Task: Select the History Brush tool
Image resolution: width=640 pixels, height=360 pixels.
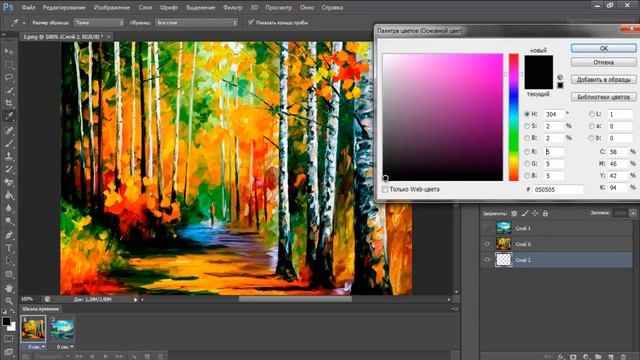Action: [9, 169]
